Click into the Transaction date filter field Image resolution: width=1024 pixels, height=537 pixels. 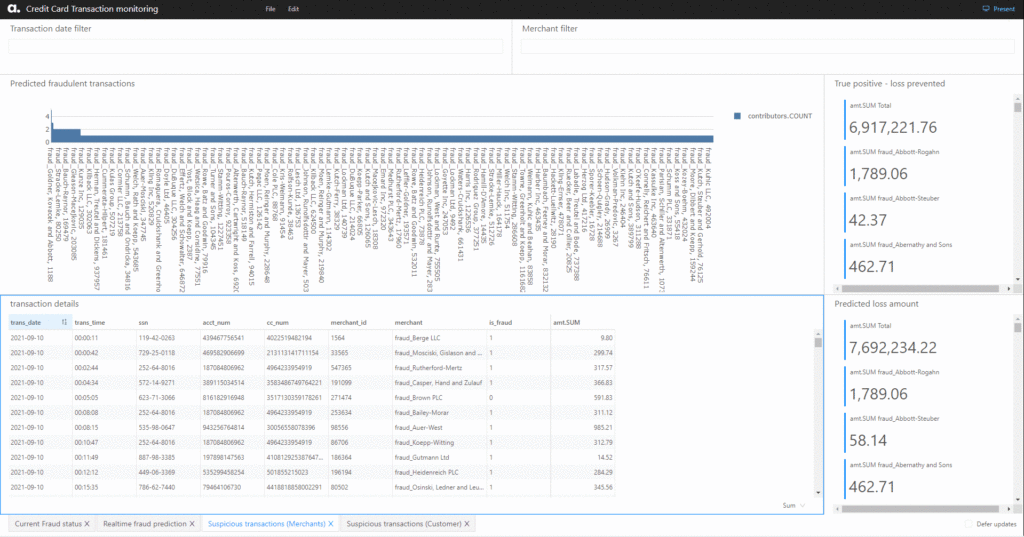pos(255,46)
